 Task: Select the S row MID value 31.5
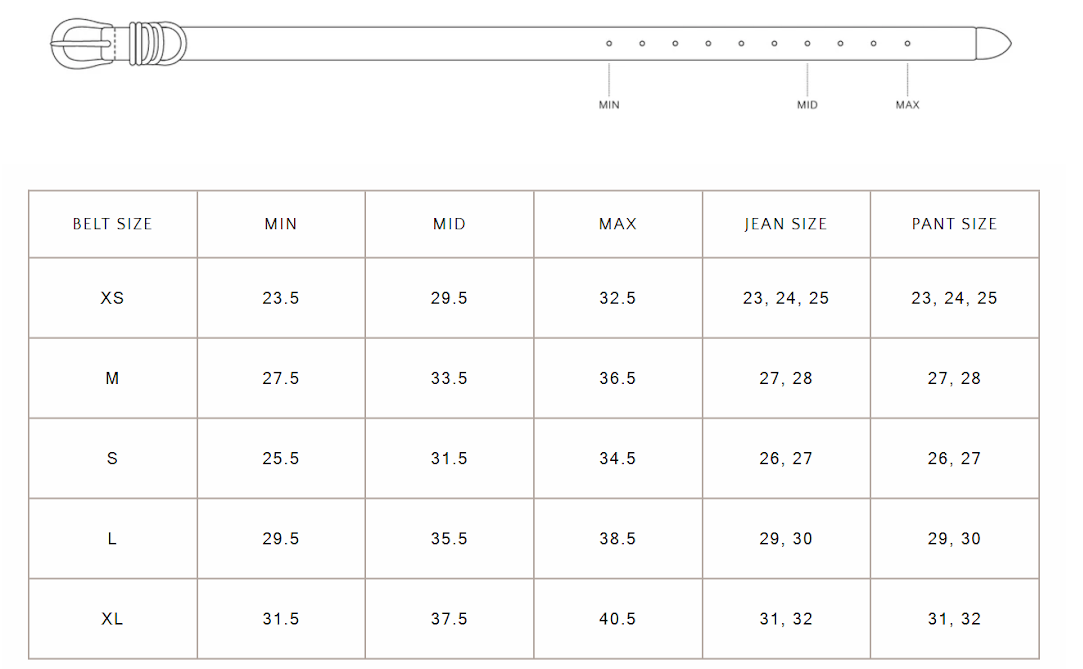pyautogui.click(x=449, y=458)
